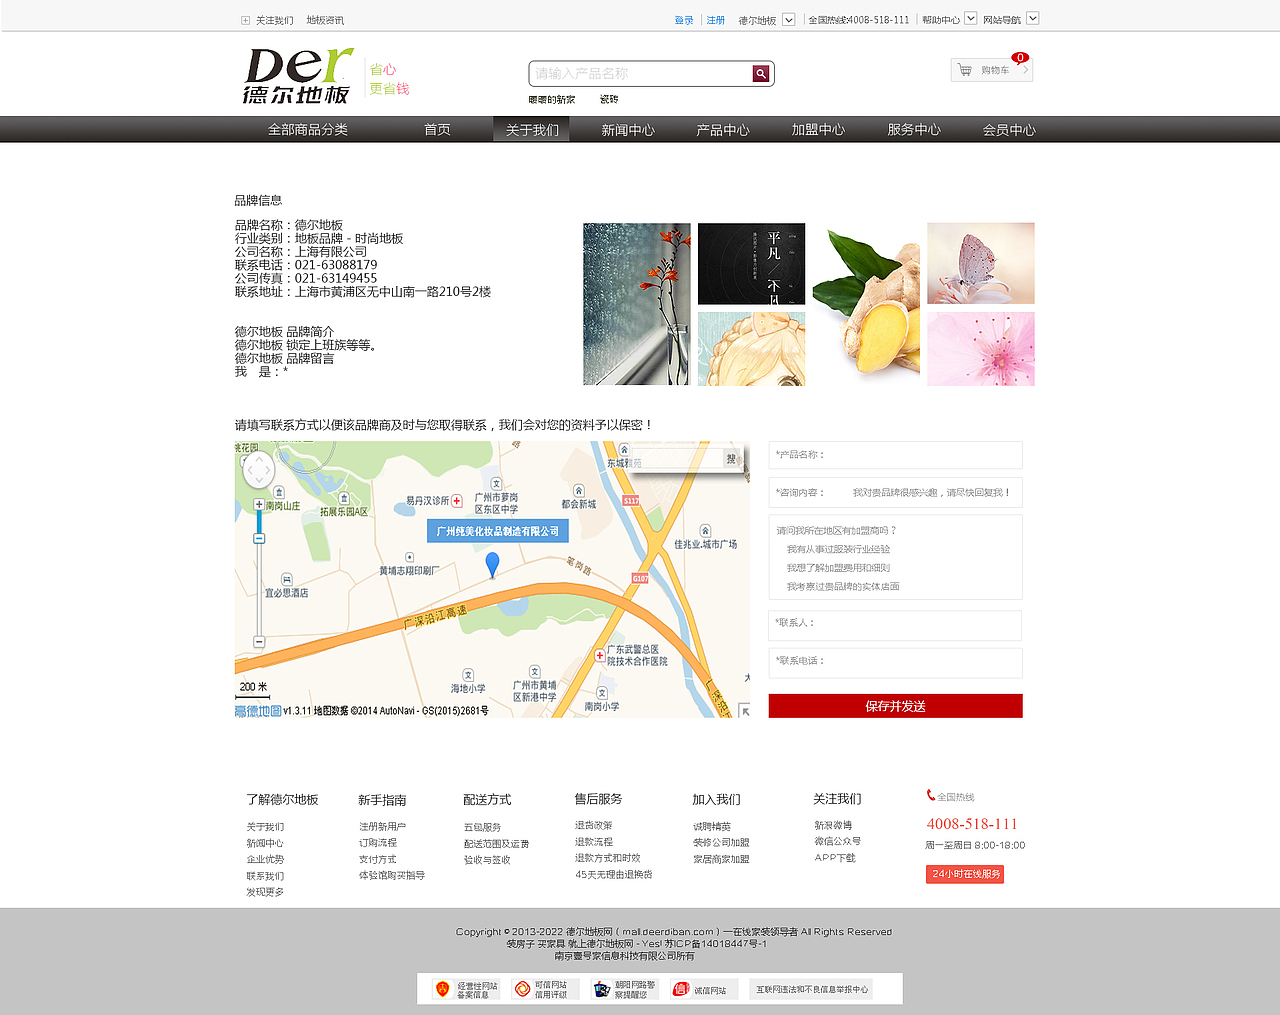Image resolution: width=1280 pixels, height=1015 pixels.
Task: Click the 宜必思酒店 hotel marker on map
Action: click(x=287, y=579)
